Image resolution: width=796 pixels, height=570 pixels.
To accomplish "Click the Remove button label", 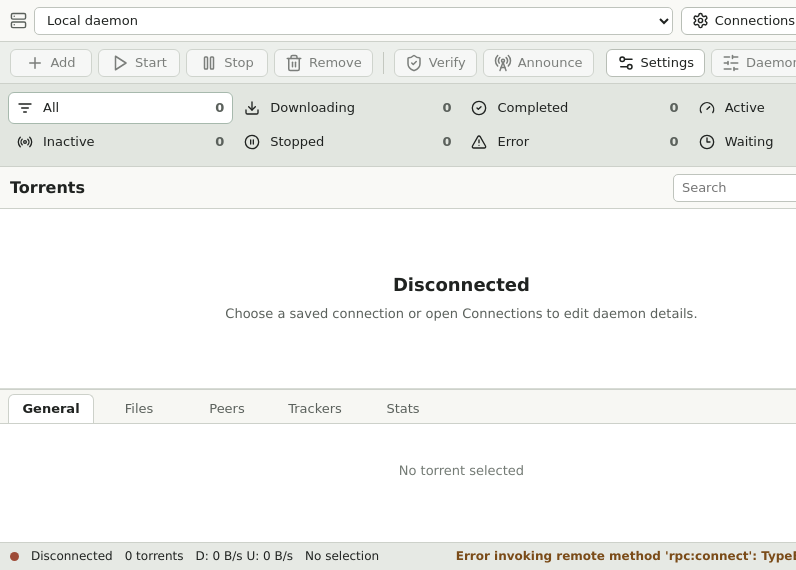I will (335, 62).
